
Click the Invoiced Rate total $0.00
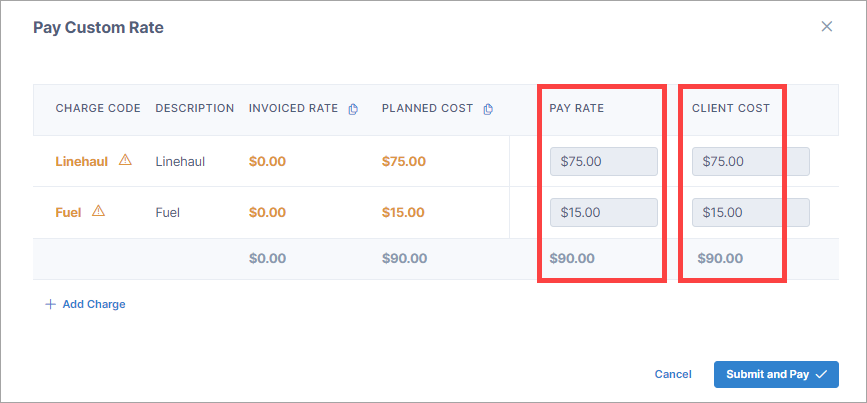point(267,258)
